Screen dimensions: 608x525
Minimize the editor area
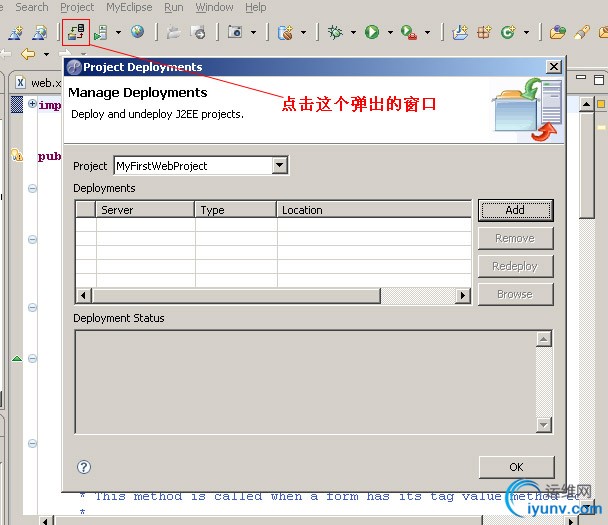point(581,77)
